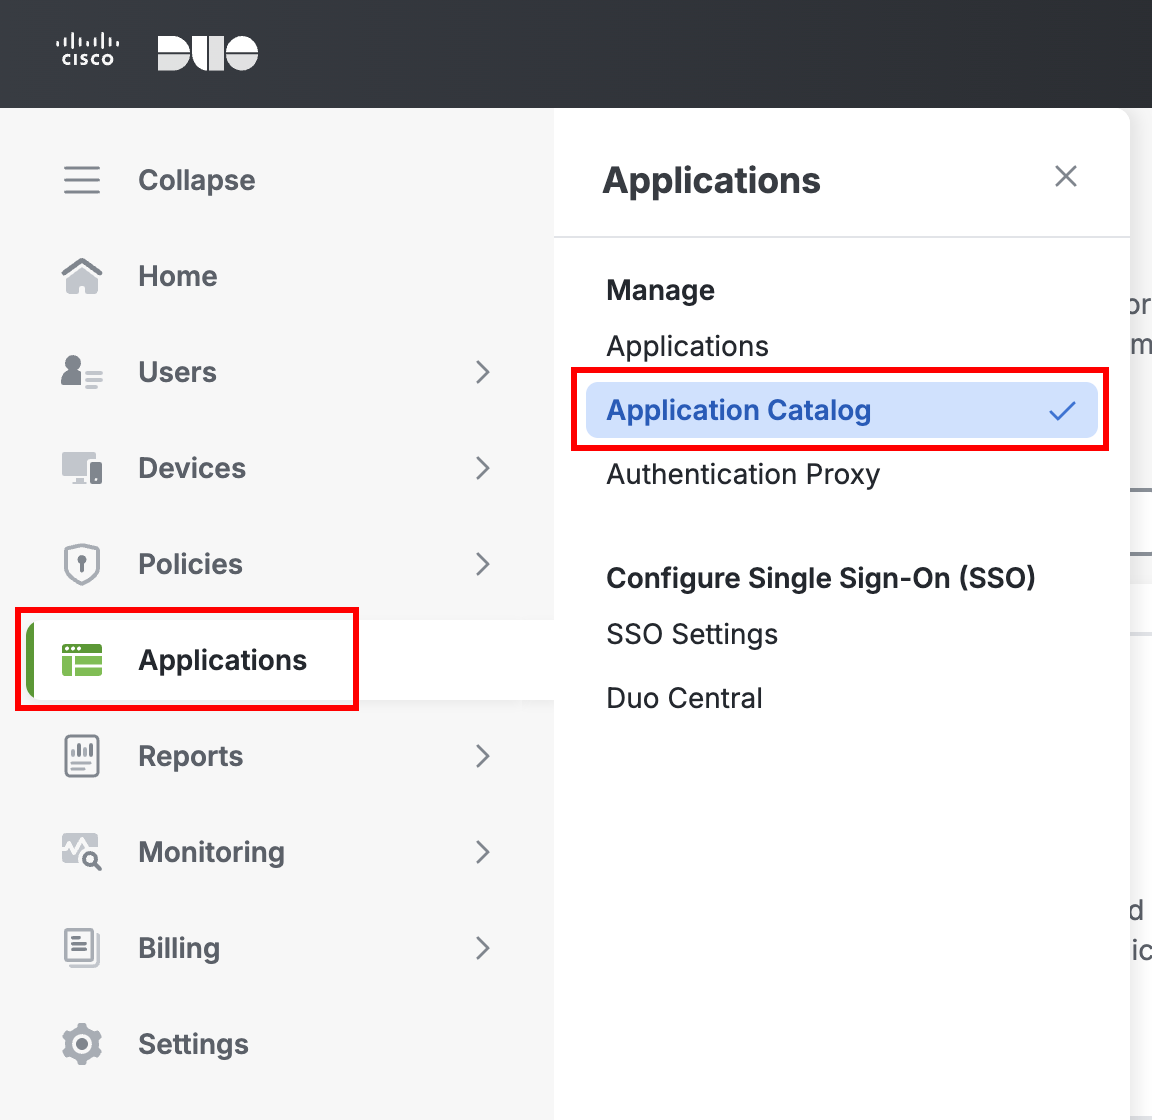Expand the Monitoring submenu chevron

[482, 852]
